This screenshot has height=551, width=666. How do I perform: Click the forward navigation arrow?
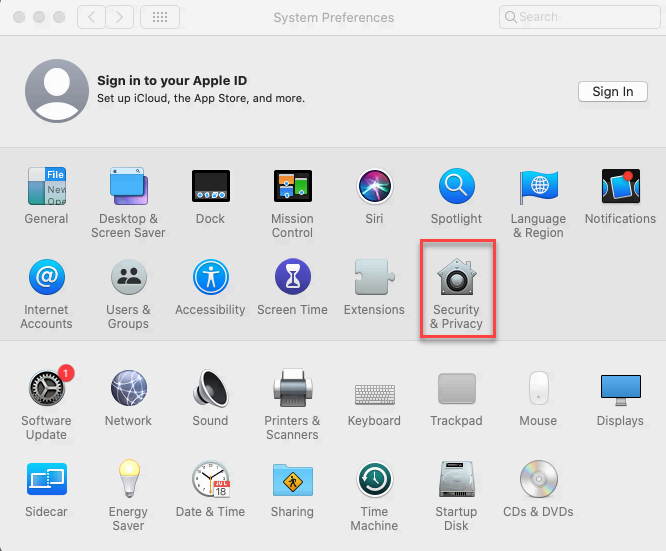[120, 17]
